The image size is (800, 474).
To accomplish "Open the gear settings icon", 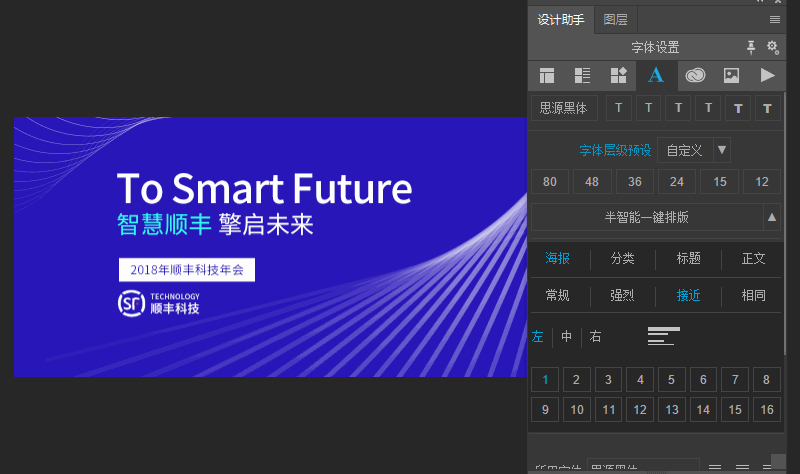I will tap(772, 47).
